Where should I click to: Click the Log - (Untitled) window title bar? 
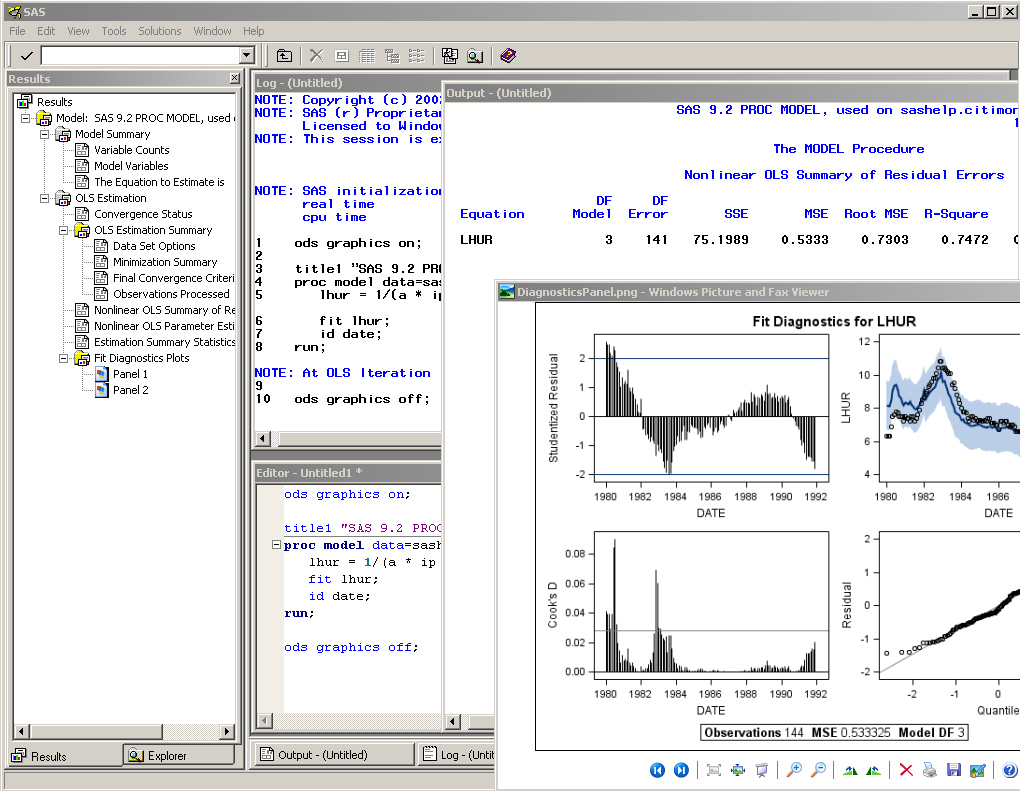[x=347, y=83]
